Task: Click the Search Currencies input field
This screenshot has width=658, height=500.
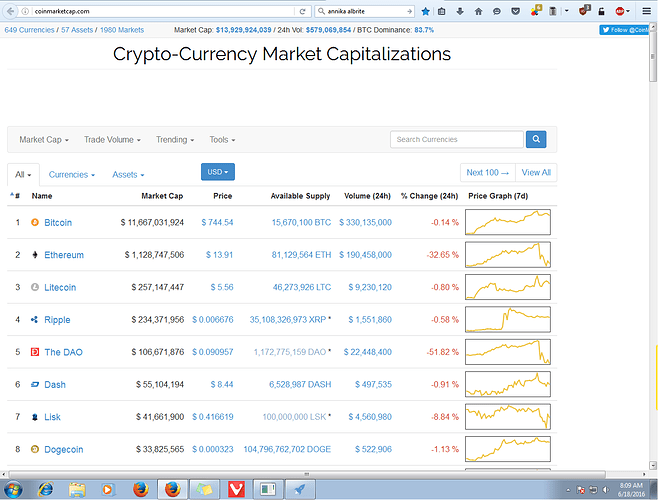Action: [457, 139]
